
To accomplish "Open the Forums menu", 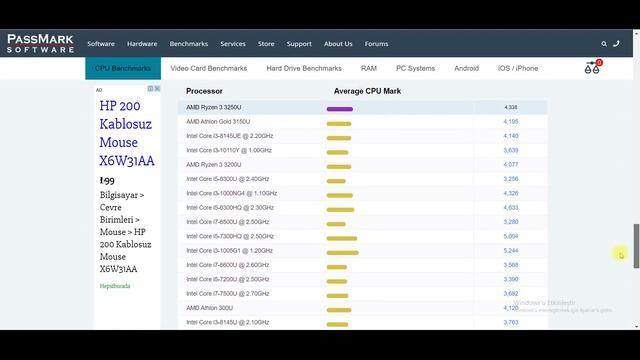I will (x=376, y=44).
